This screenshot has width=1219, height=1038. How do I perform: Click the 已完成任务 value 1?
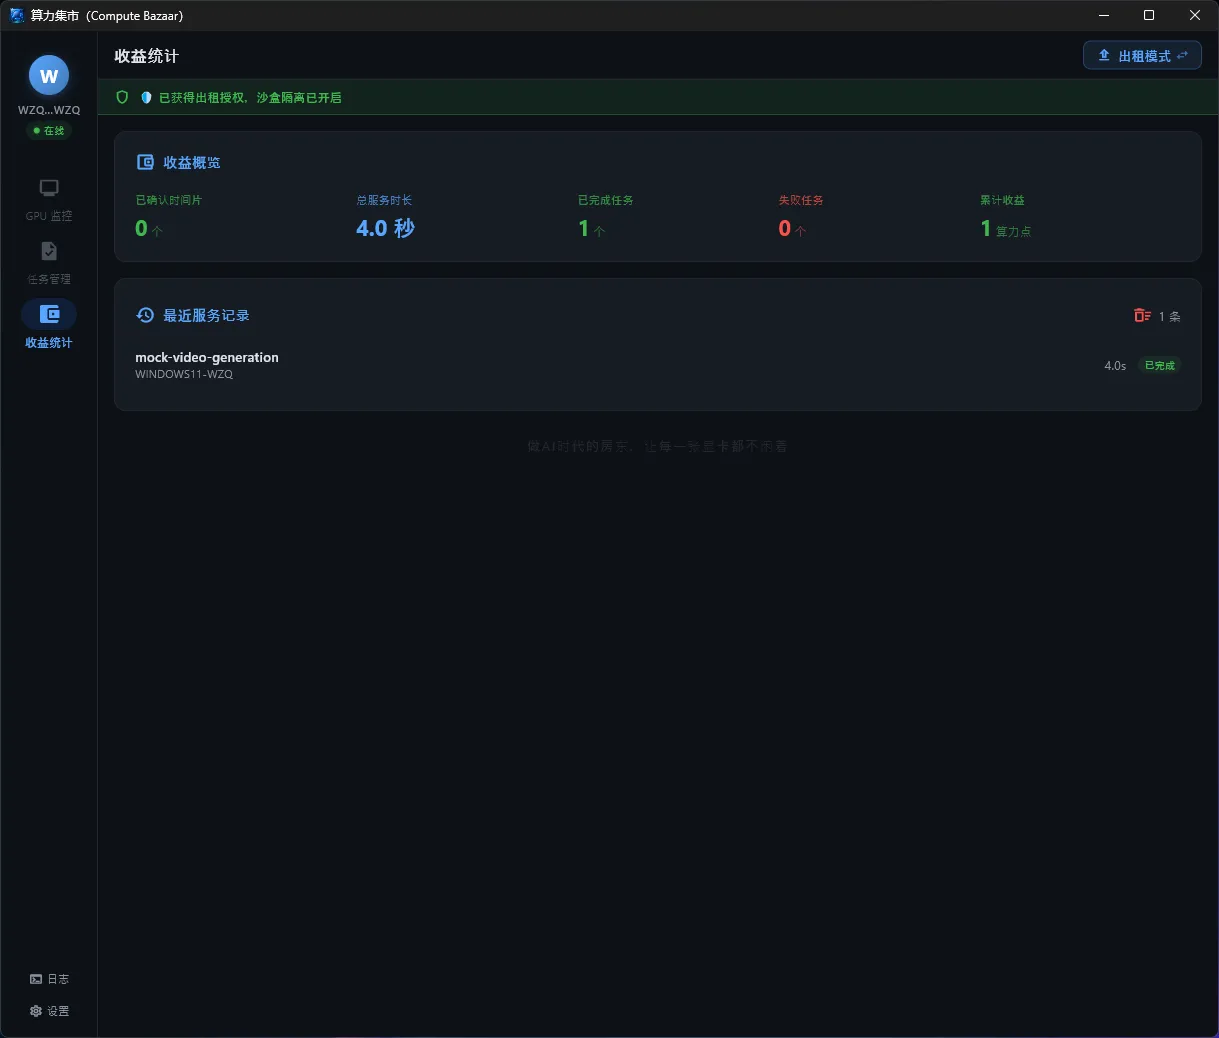click(x=584, y=228)
